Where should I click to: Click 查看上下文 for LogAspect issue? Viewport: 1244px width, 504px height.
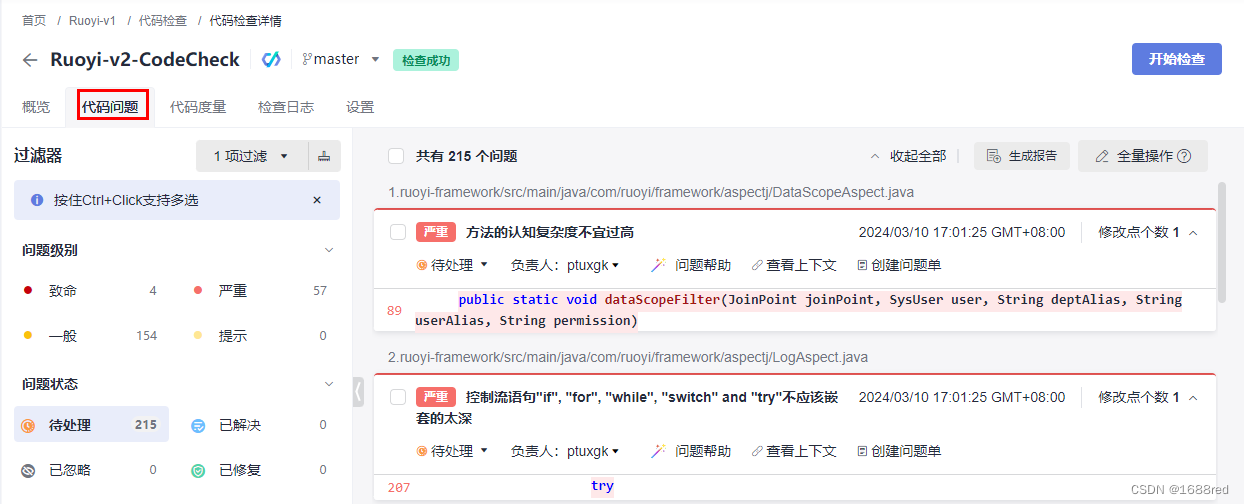coord(794,451)
